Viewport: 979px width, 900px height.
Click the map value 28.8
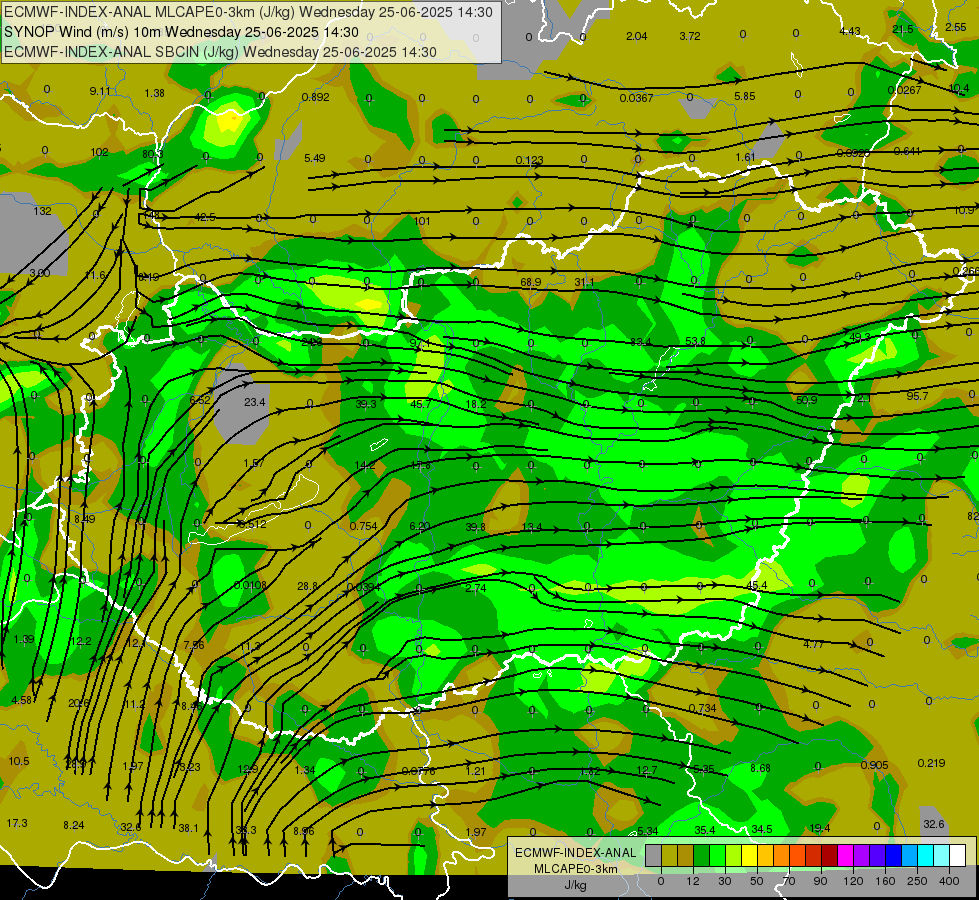[307, 586]
